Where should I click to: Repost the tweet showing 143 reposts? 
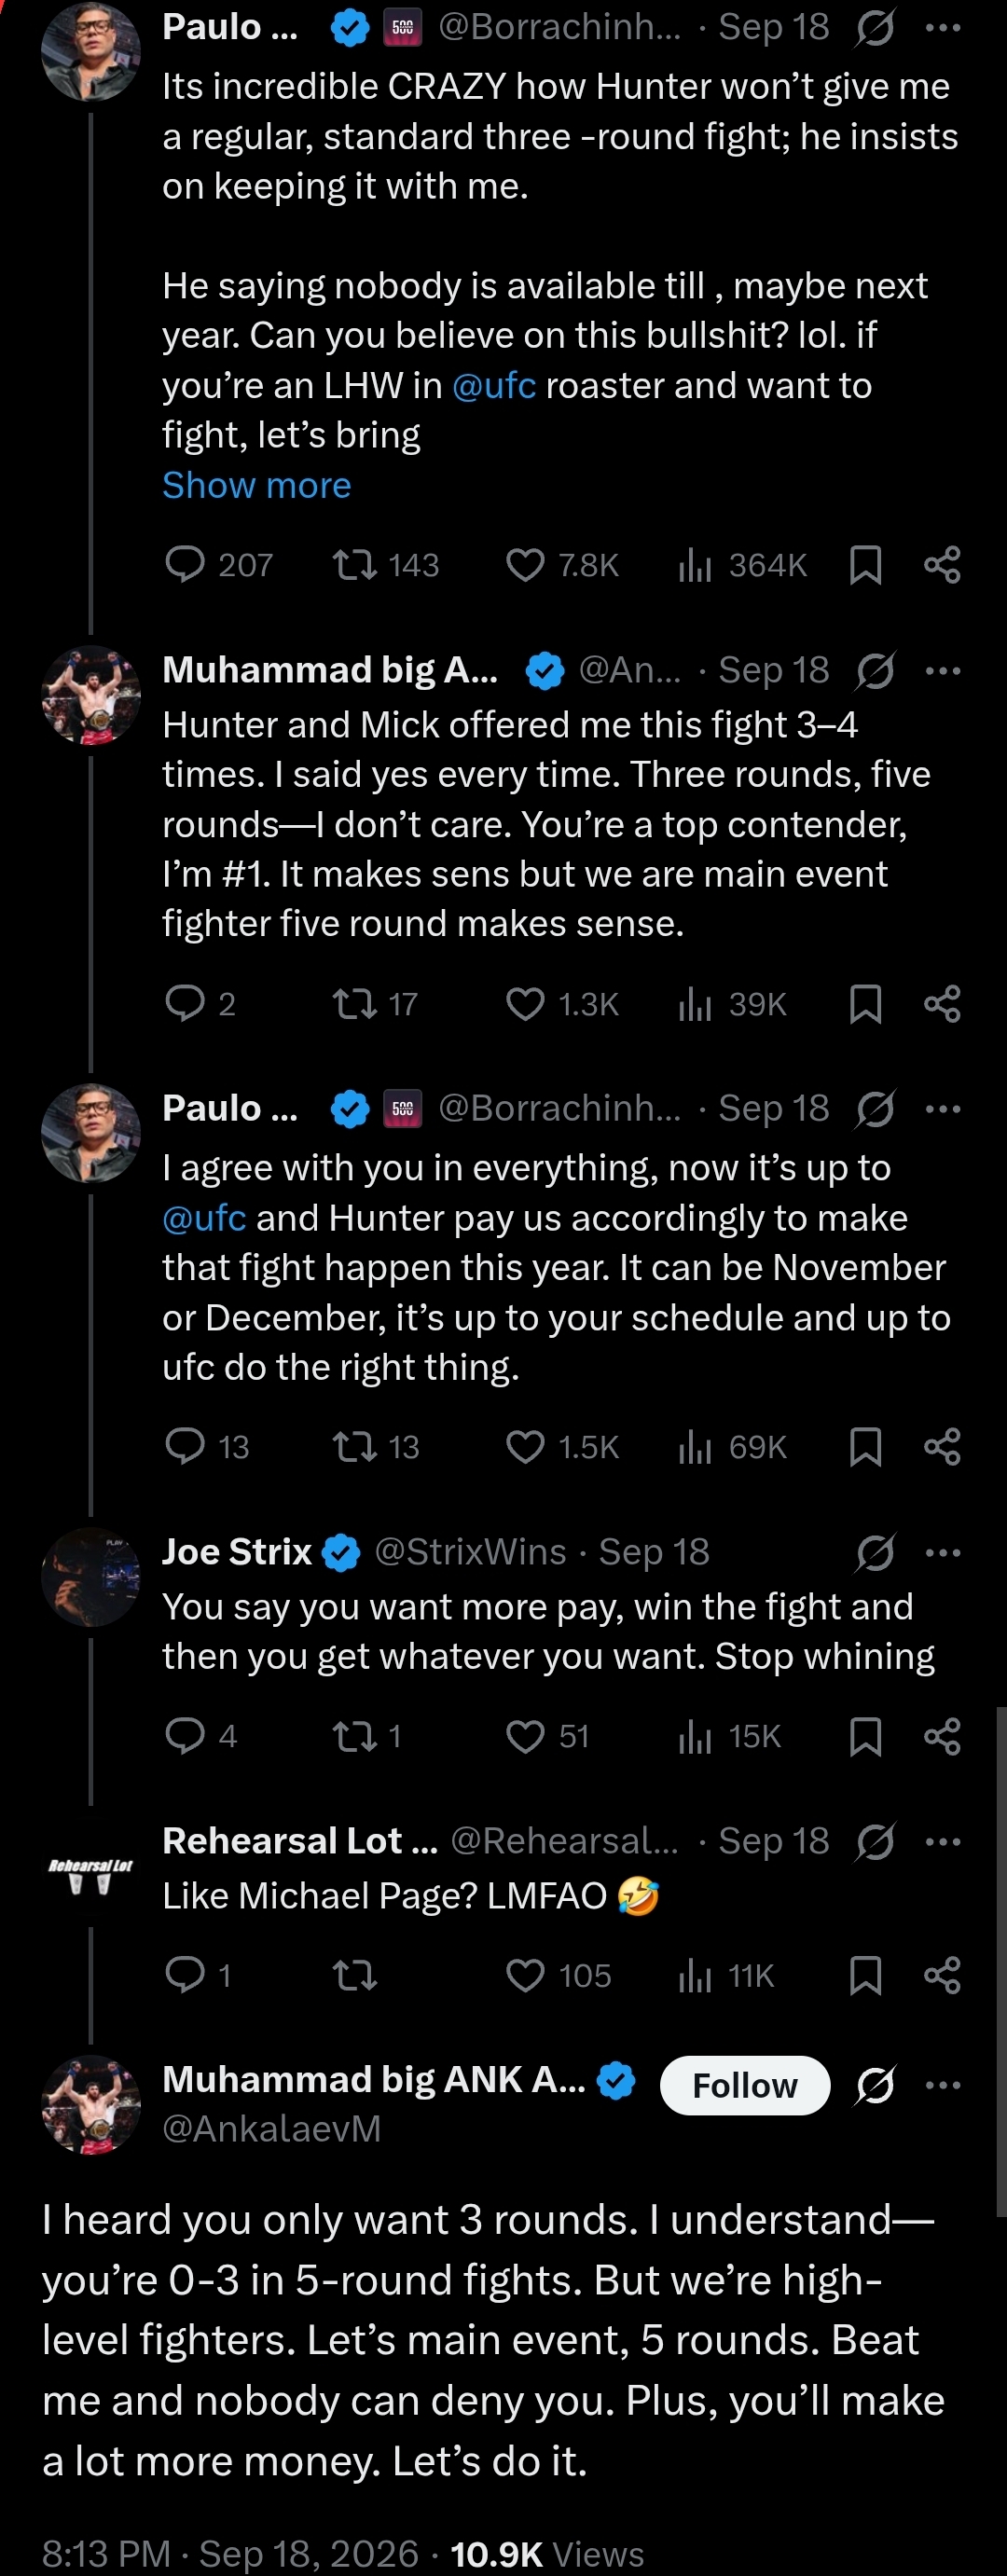click(354, 565)
